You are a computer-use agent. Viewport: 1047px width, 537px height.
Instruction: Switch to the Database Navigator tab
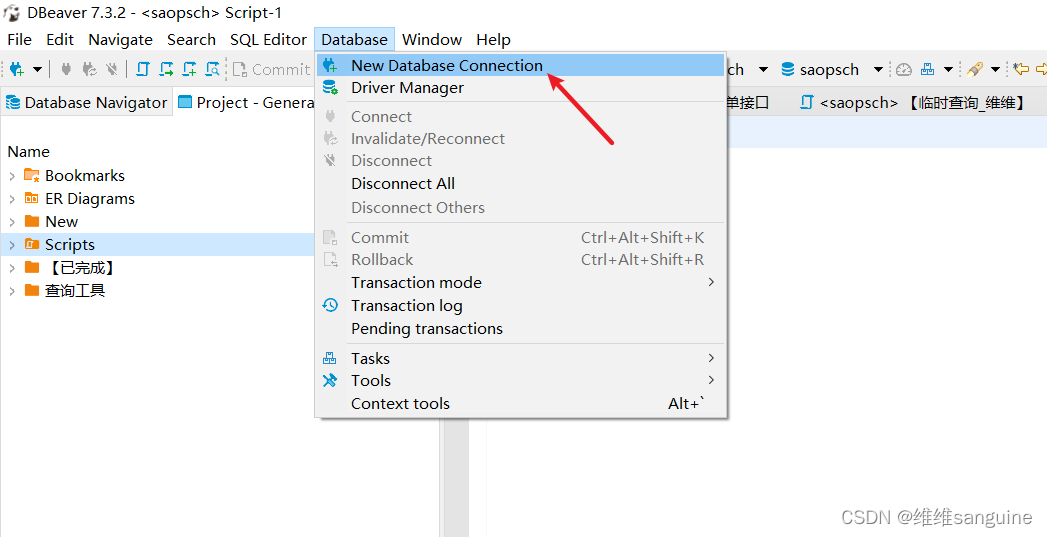pos(86,102)
